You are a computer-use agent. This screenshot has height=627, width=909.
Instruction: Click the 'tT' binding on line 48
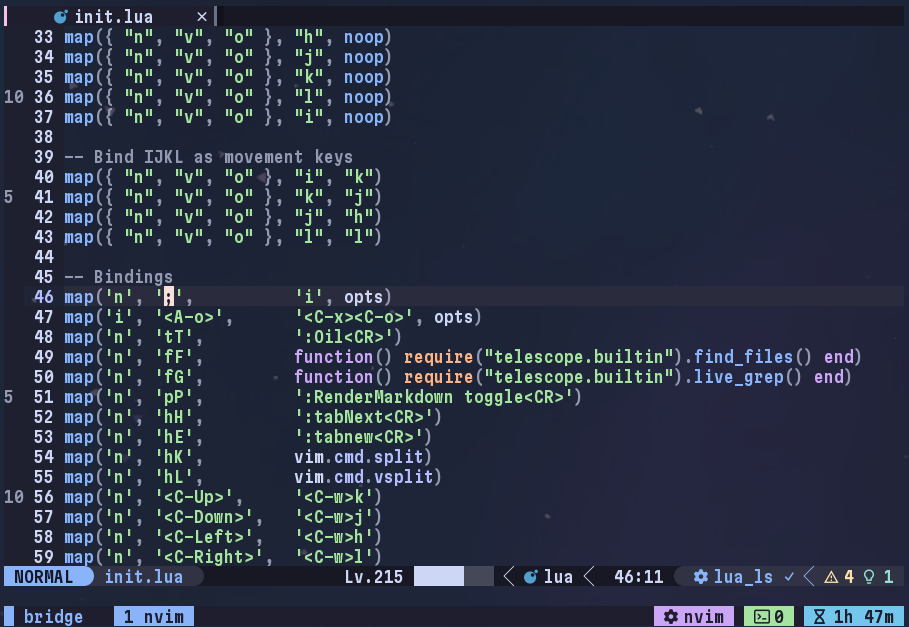click(174, 337)
